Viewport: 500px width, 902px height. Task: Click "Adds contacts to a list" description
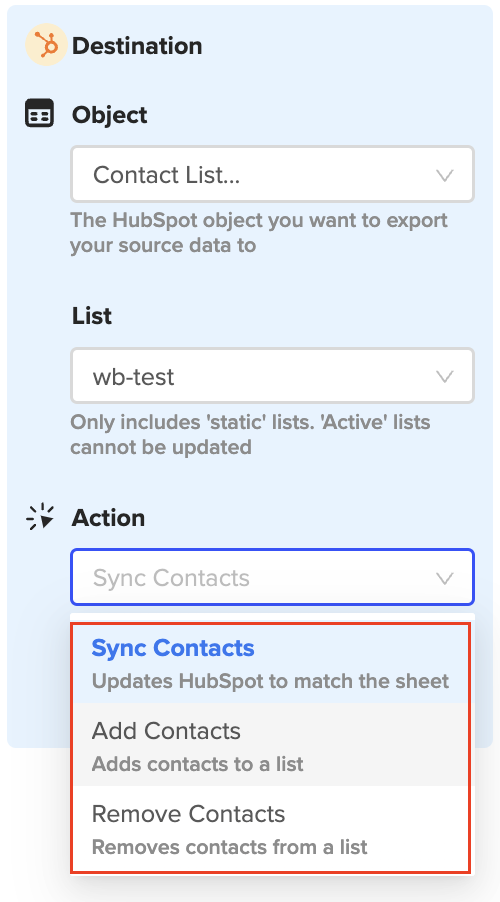coord(197,764)
